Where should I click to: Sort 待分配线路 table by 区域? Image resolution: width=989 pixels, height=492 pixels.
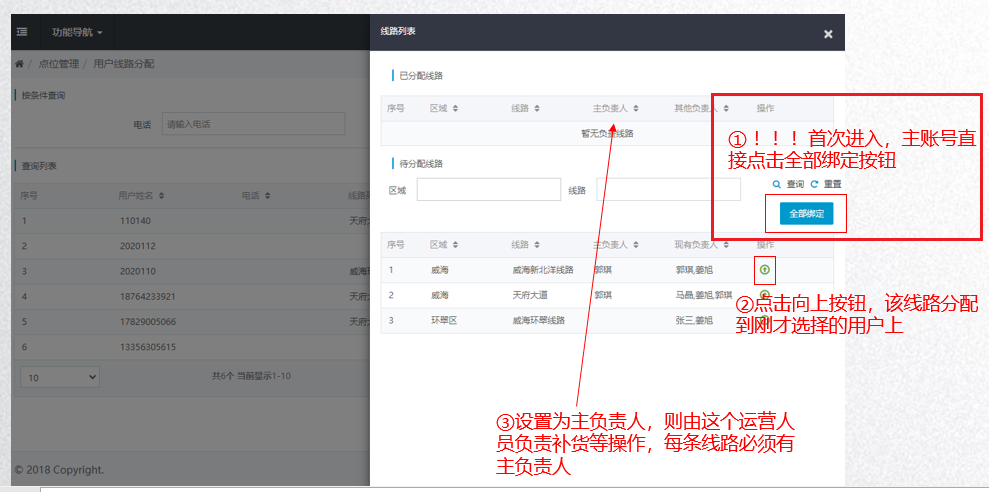pos(455,245)
